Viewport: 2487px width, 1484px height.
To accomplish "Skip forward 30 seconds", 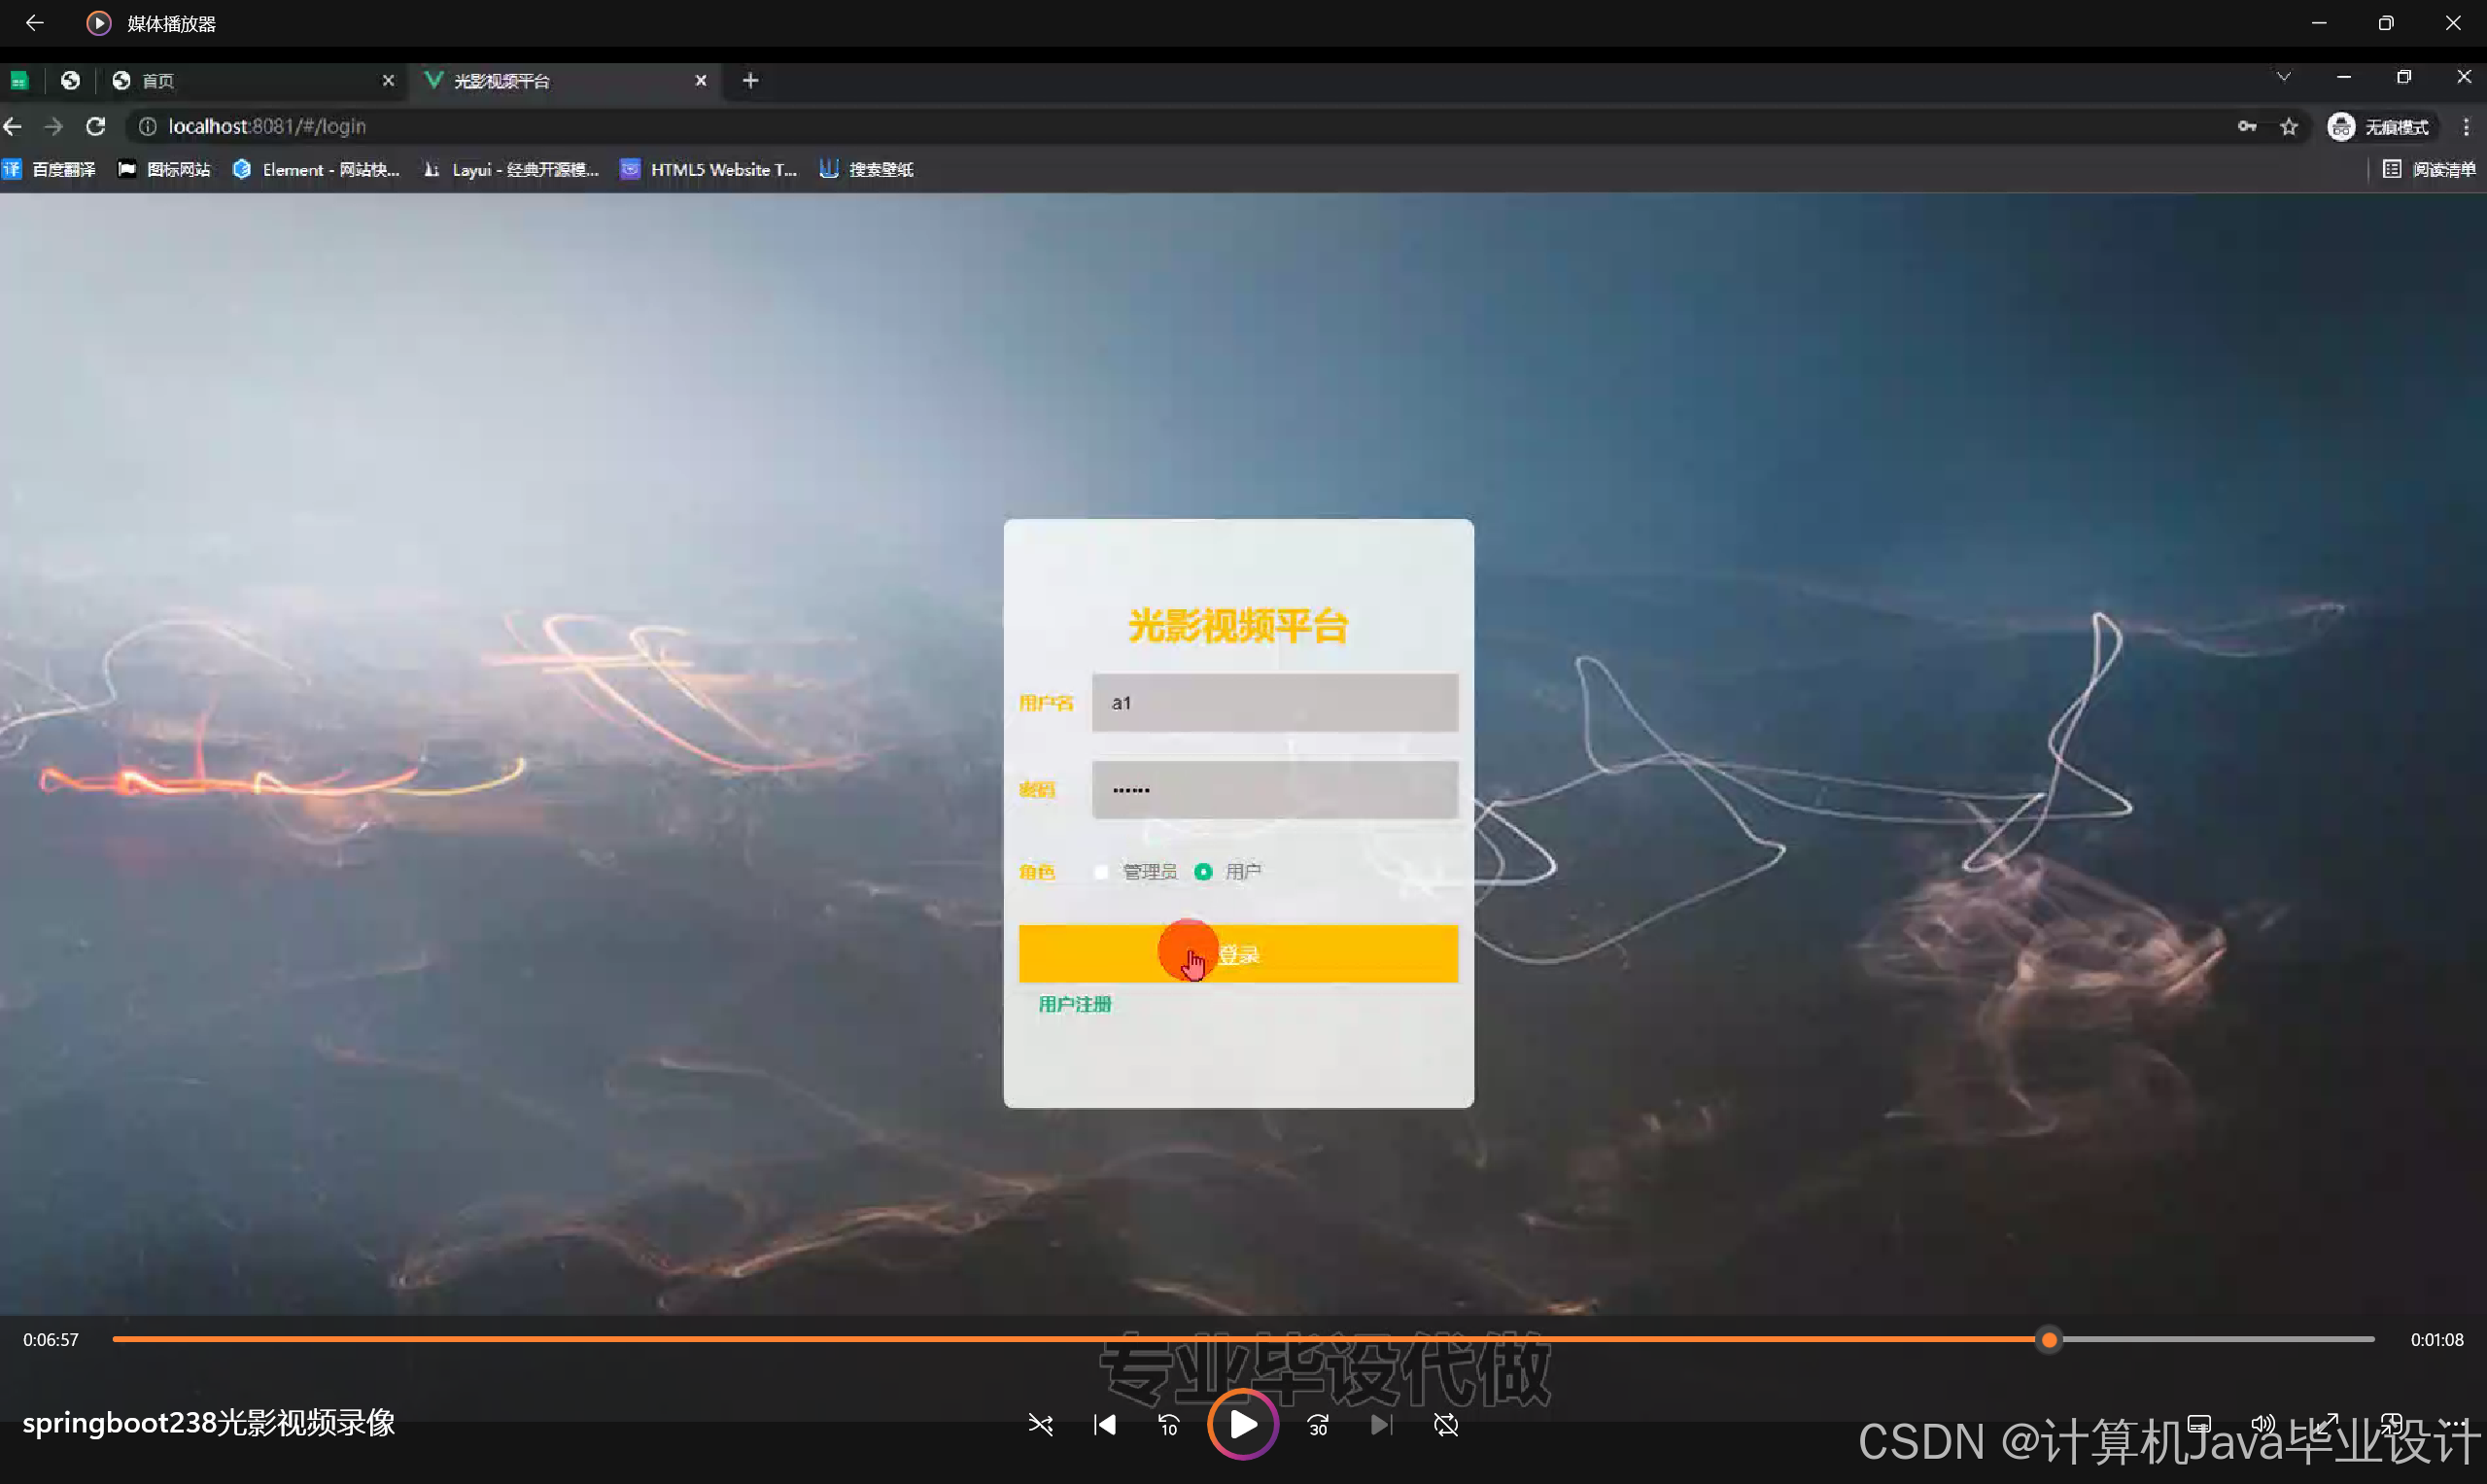I will click(1318, 1425).
